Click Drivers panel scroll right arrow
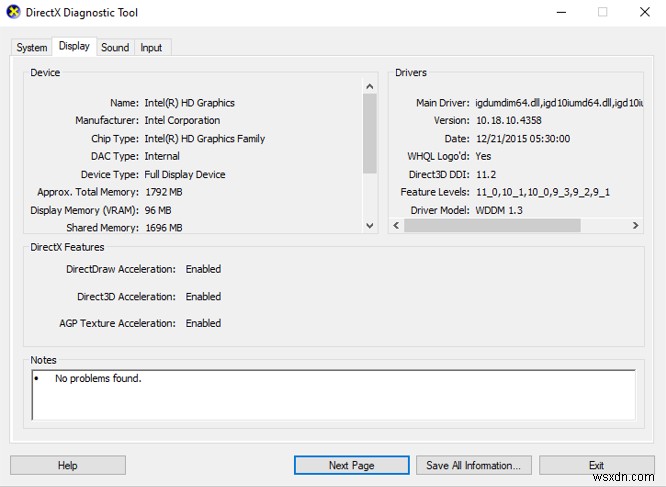666x487 pixels. (x=635, y=225)
